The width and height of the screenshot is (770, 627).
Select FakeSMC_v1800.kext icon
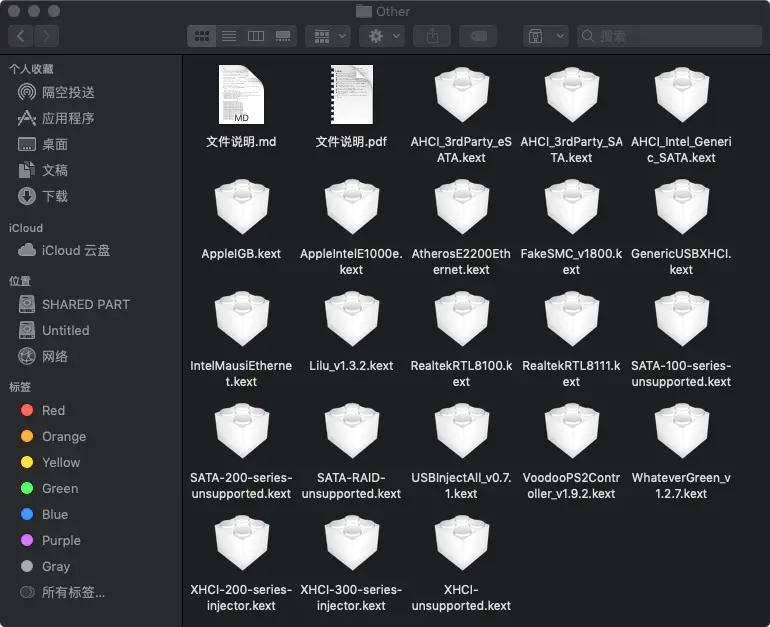572,207
